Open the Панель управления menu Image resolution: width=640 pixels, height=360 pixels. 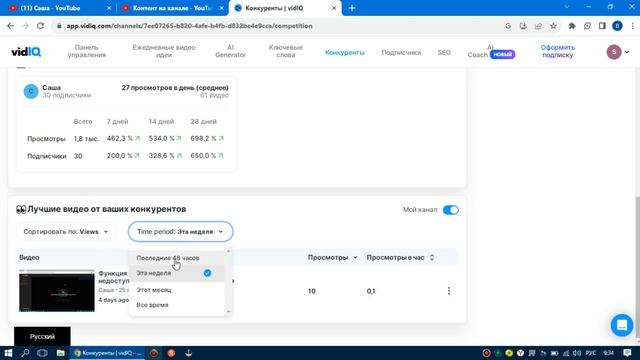pyautogui.click(x=87, y=51)
